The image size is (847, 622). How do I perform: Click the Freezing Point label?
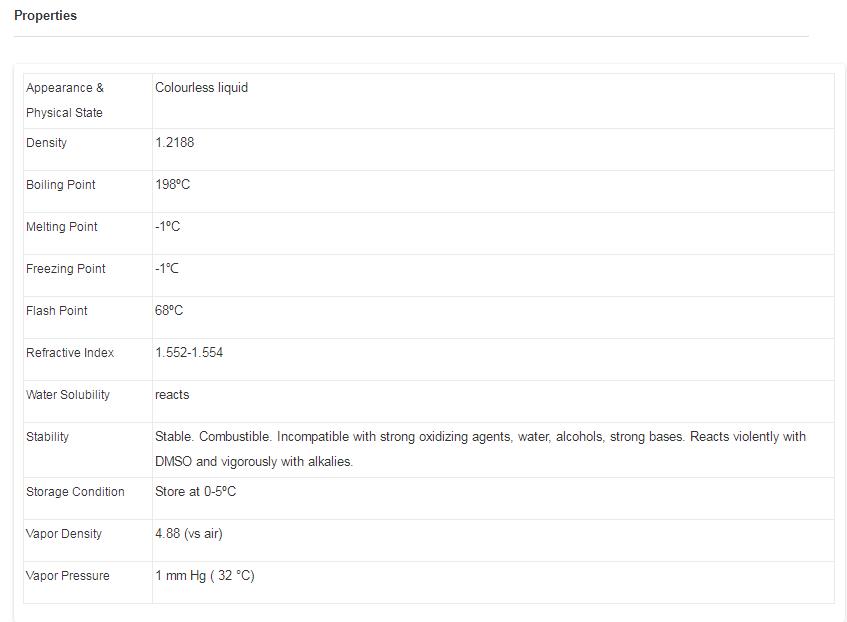coord(66,269)
